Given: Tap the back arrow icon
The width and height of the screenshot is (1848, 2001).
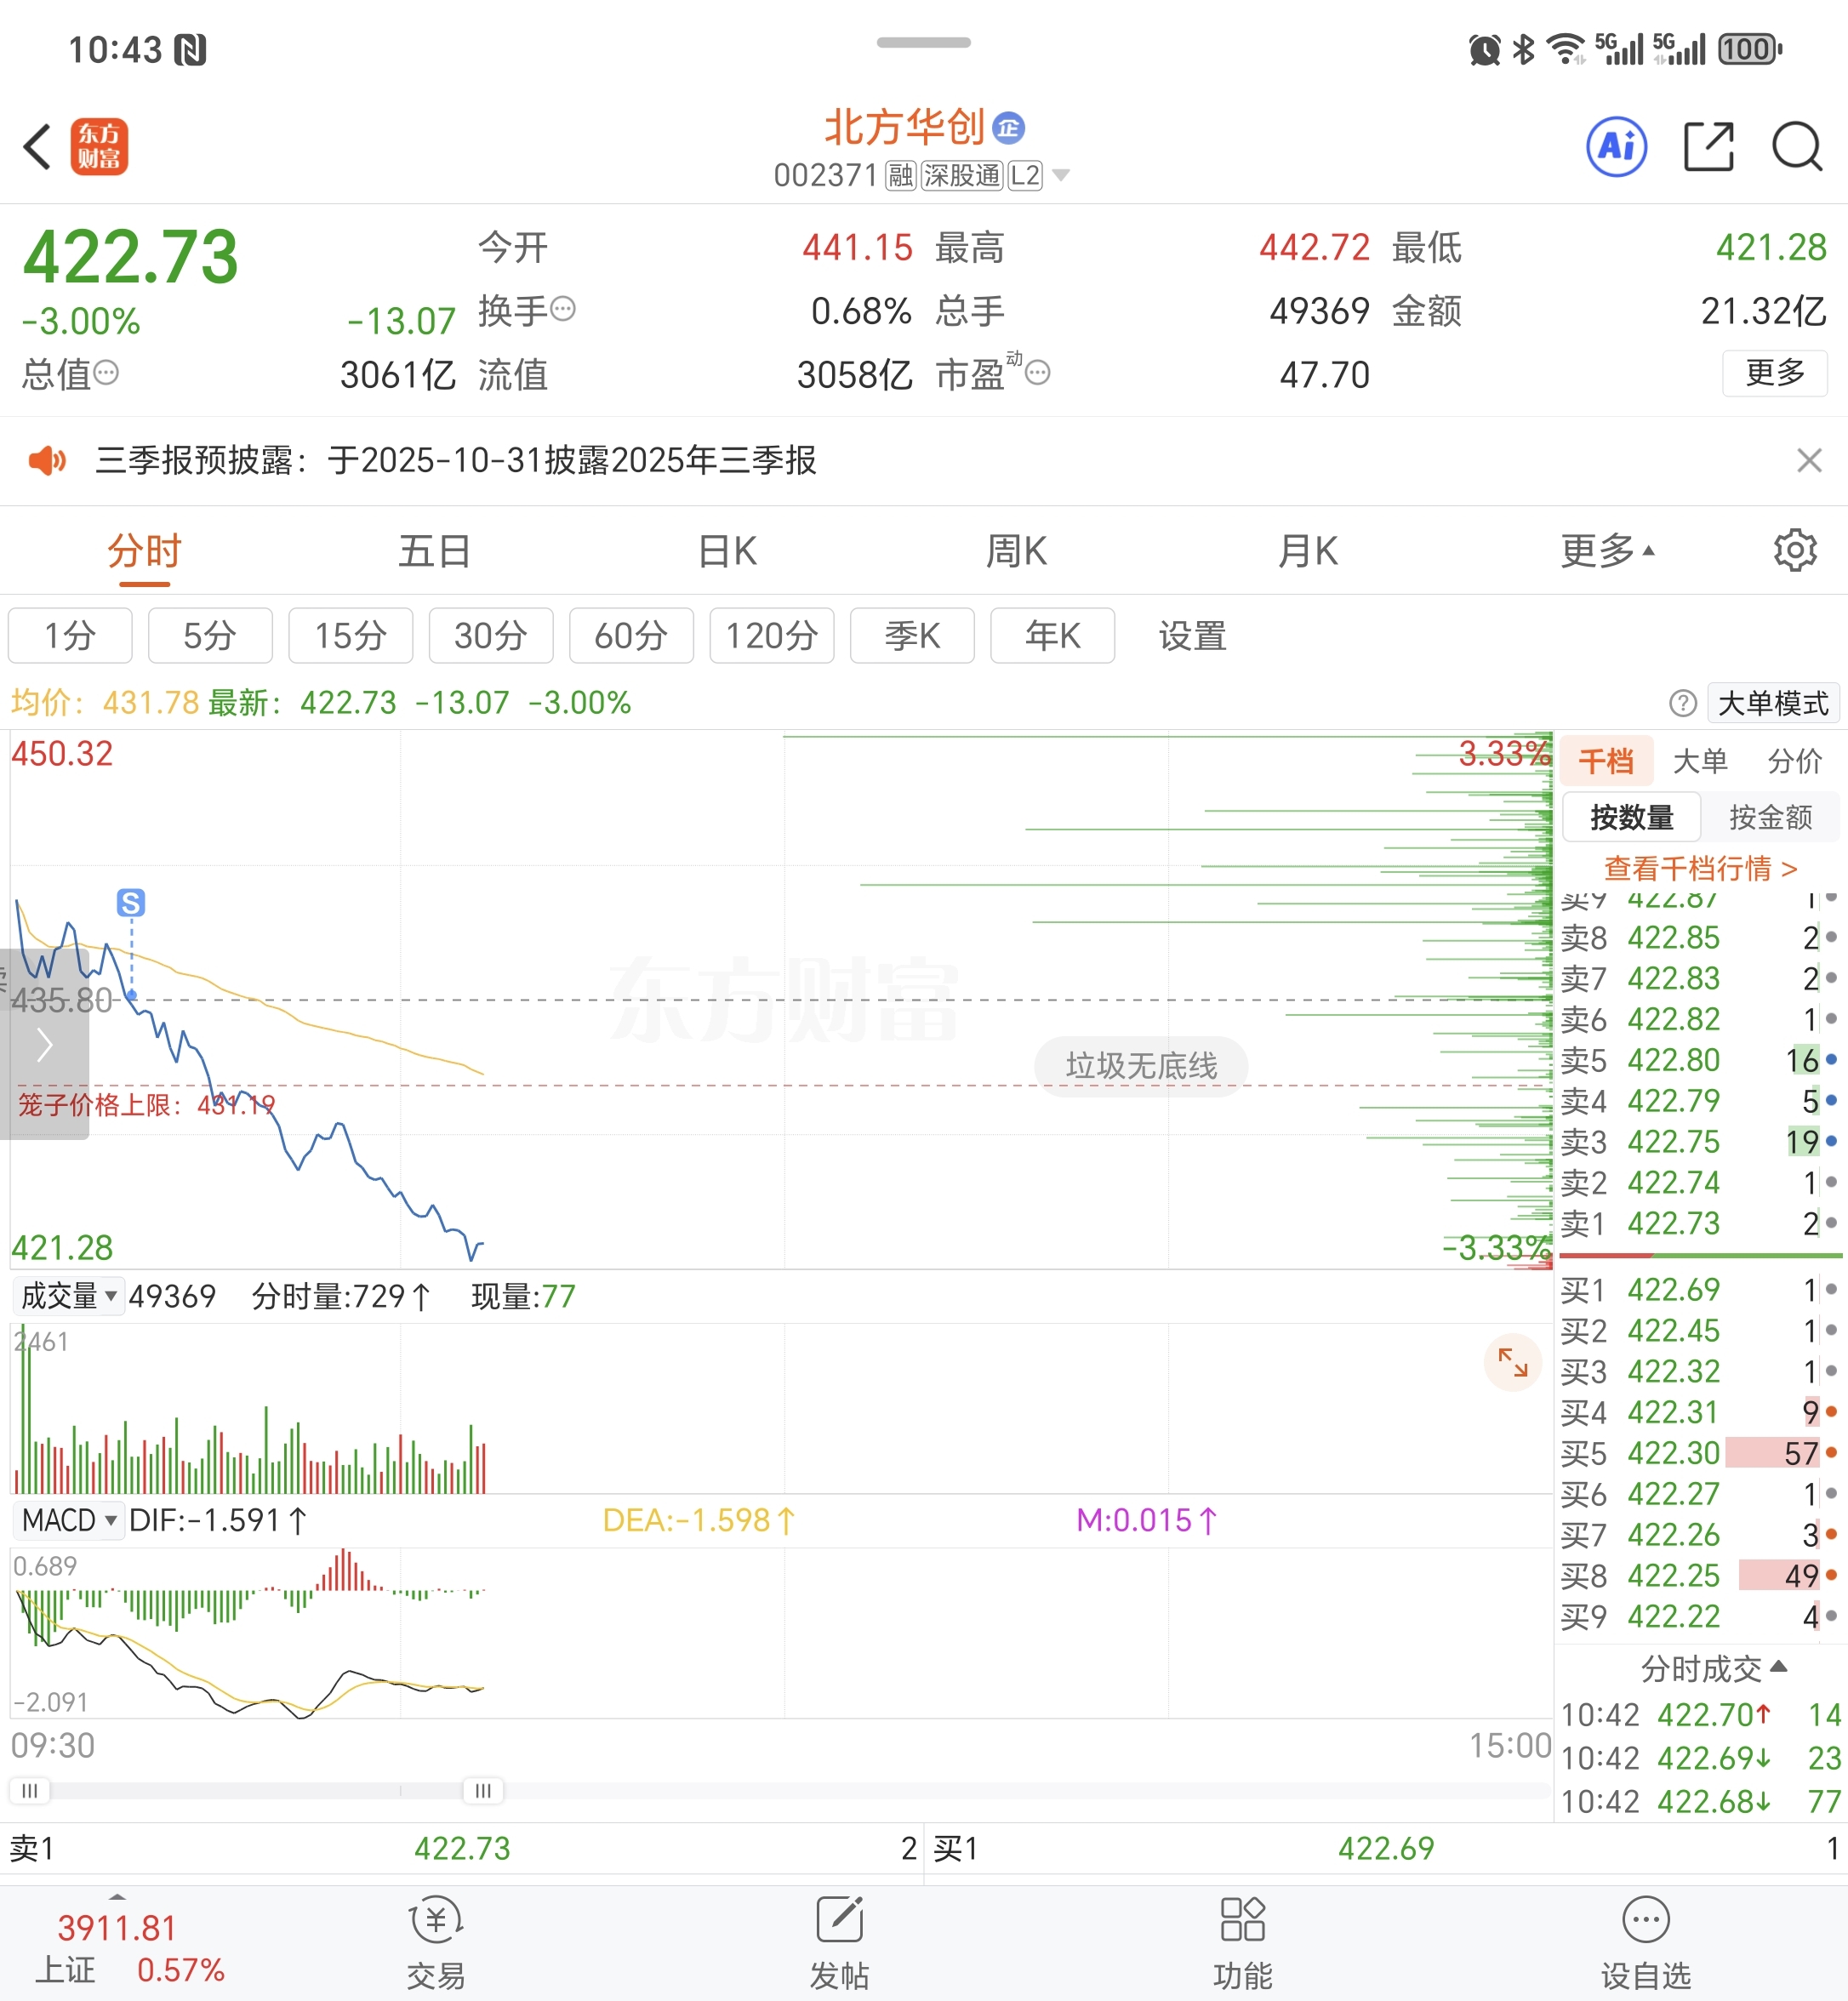Looking at the screenshot, I should 38,147.
